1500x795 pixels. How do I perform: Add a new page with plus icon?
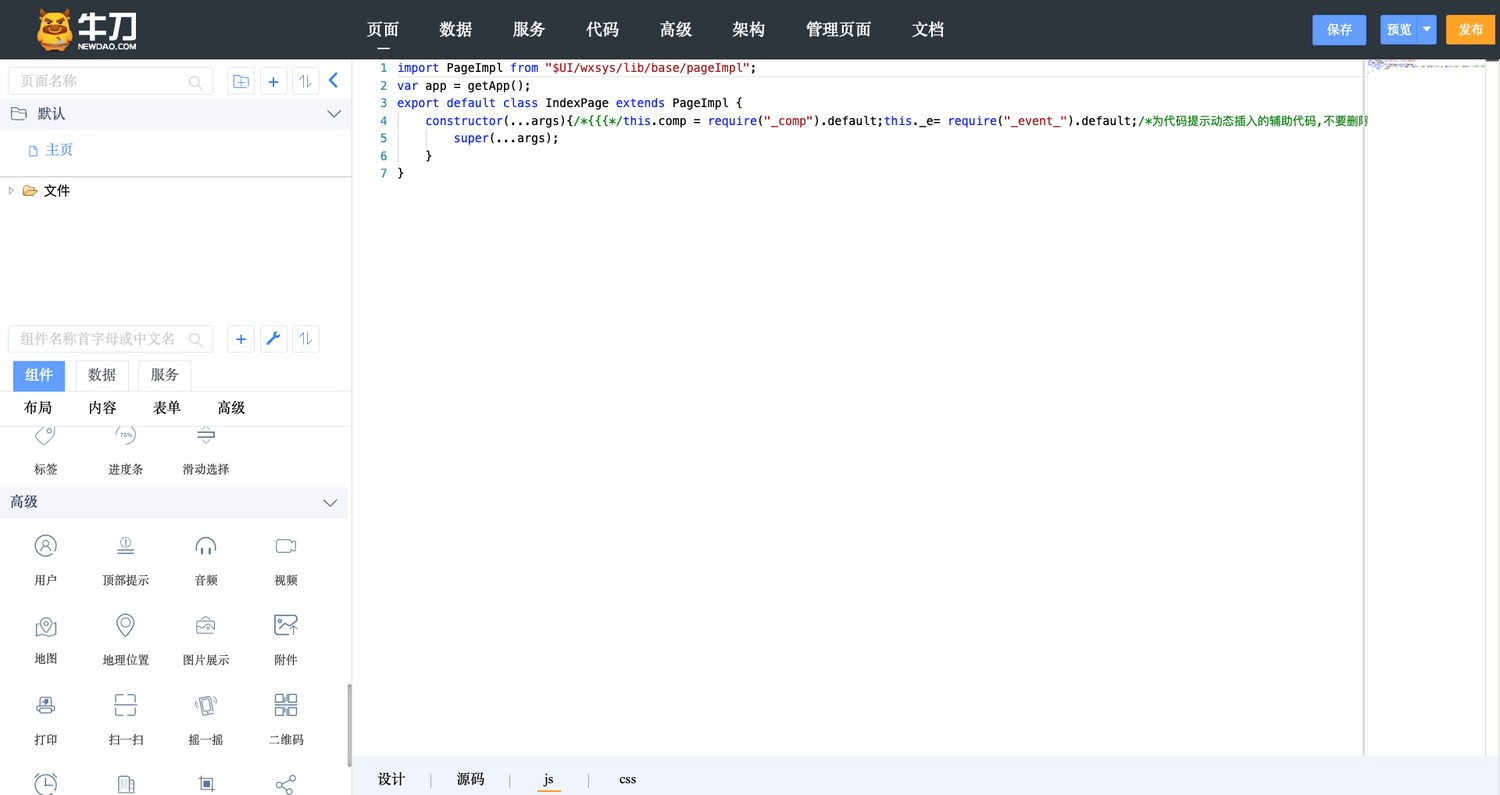(x=273, y=81)
